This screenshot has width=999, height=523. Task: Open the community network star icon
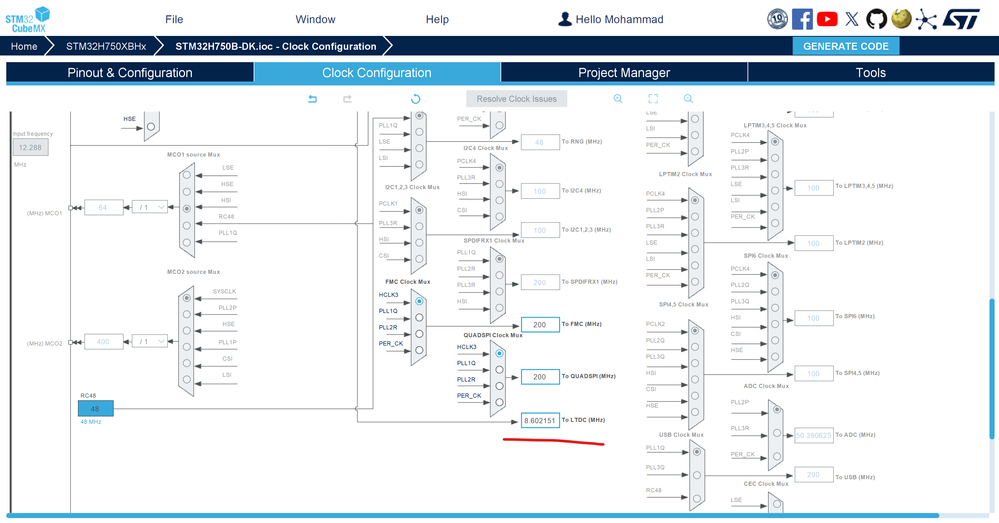(926, 19)
